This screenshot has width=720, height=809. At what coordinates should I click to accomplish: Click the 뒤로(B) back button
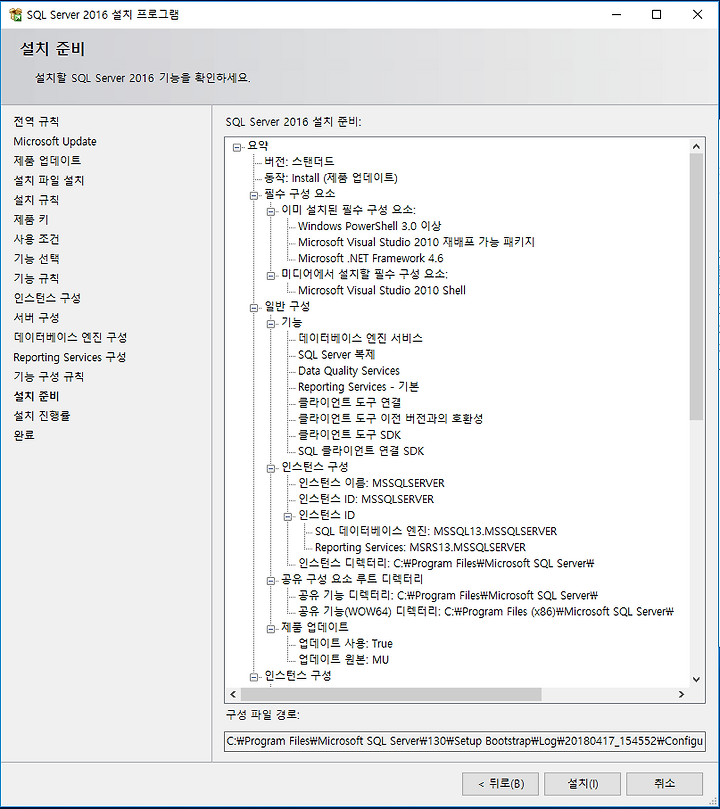pos(500,784)
